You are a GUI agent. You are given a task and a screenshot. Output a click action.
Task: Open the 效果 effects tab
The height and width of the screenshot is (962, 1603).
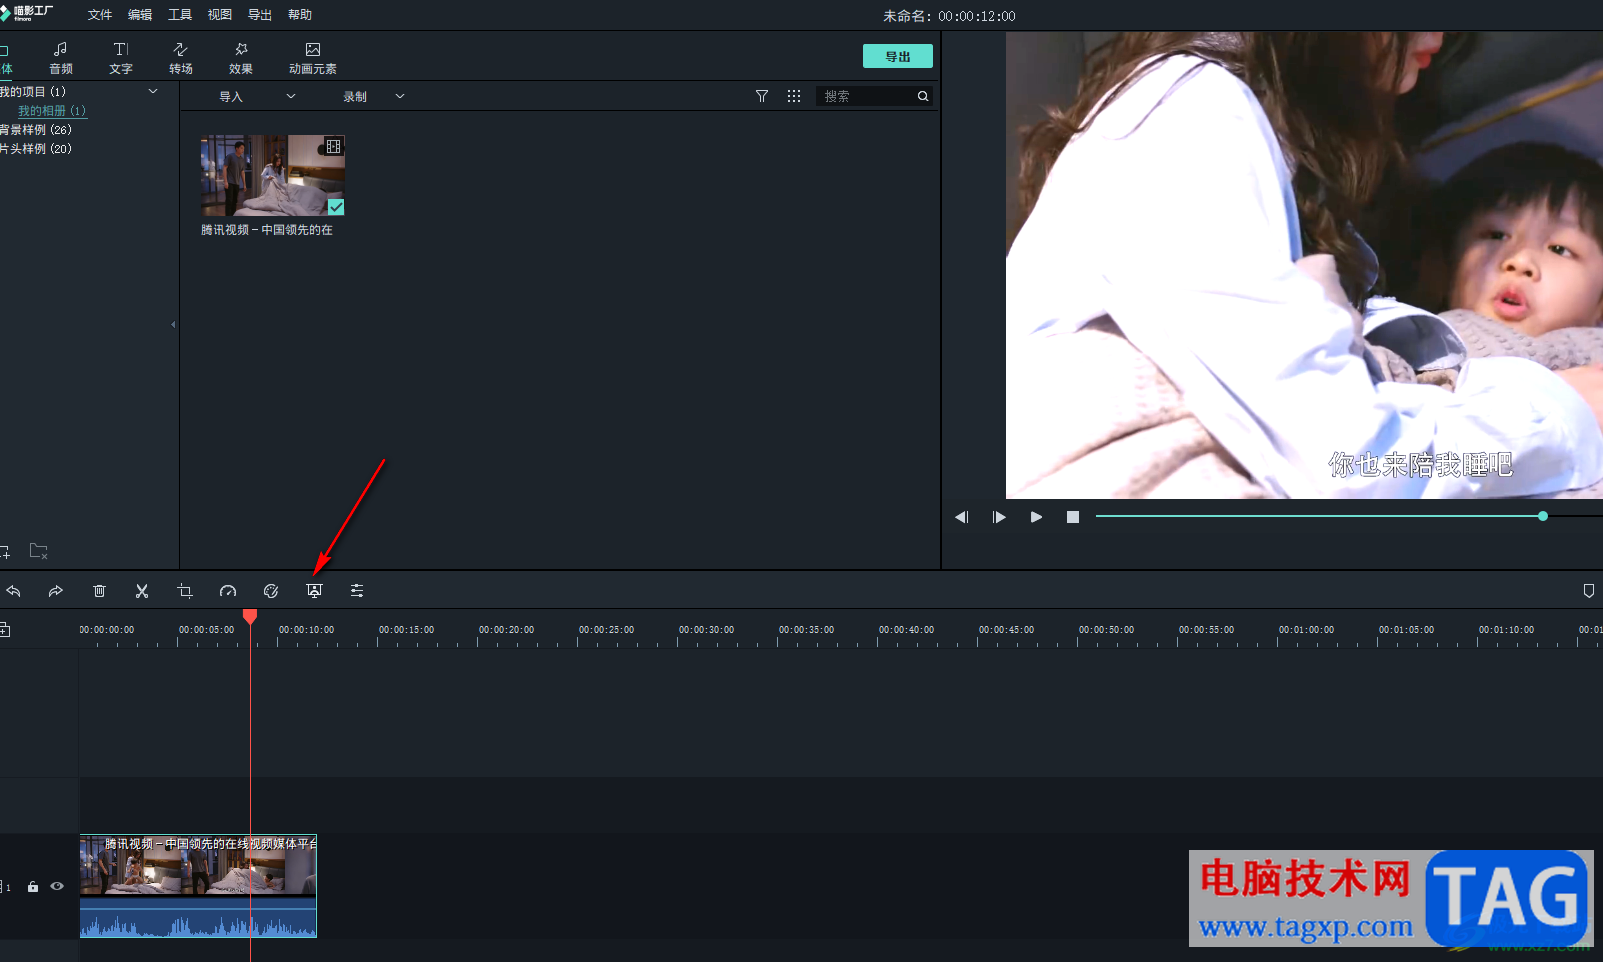point(241,58)
